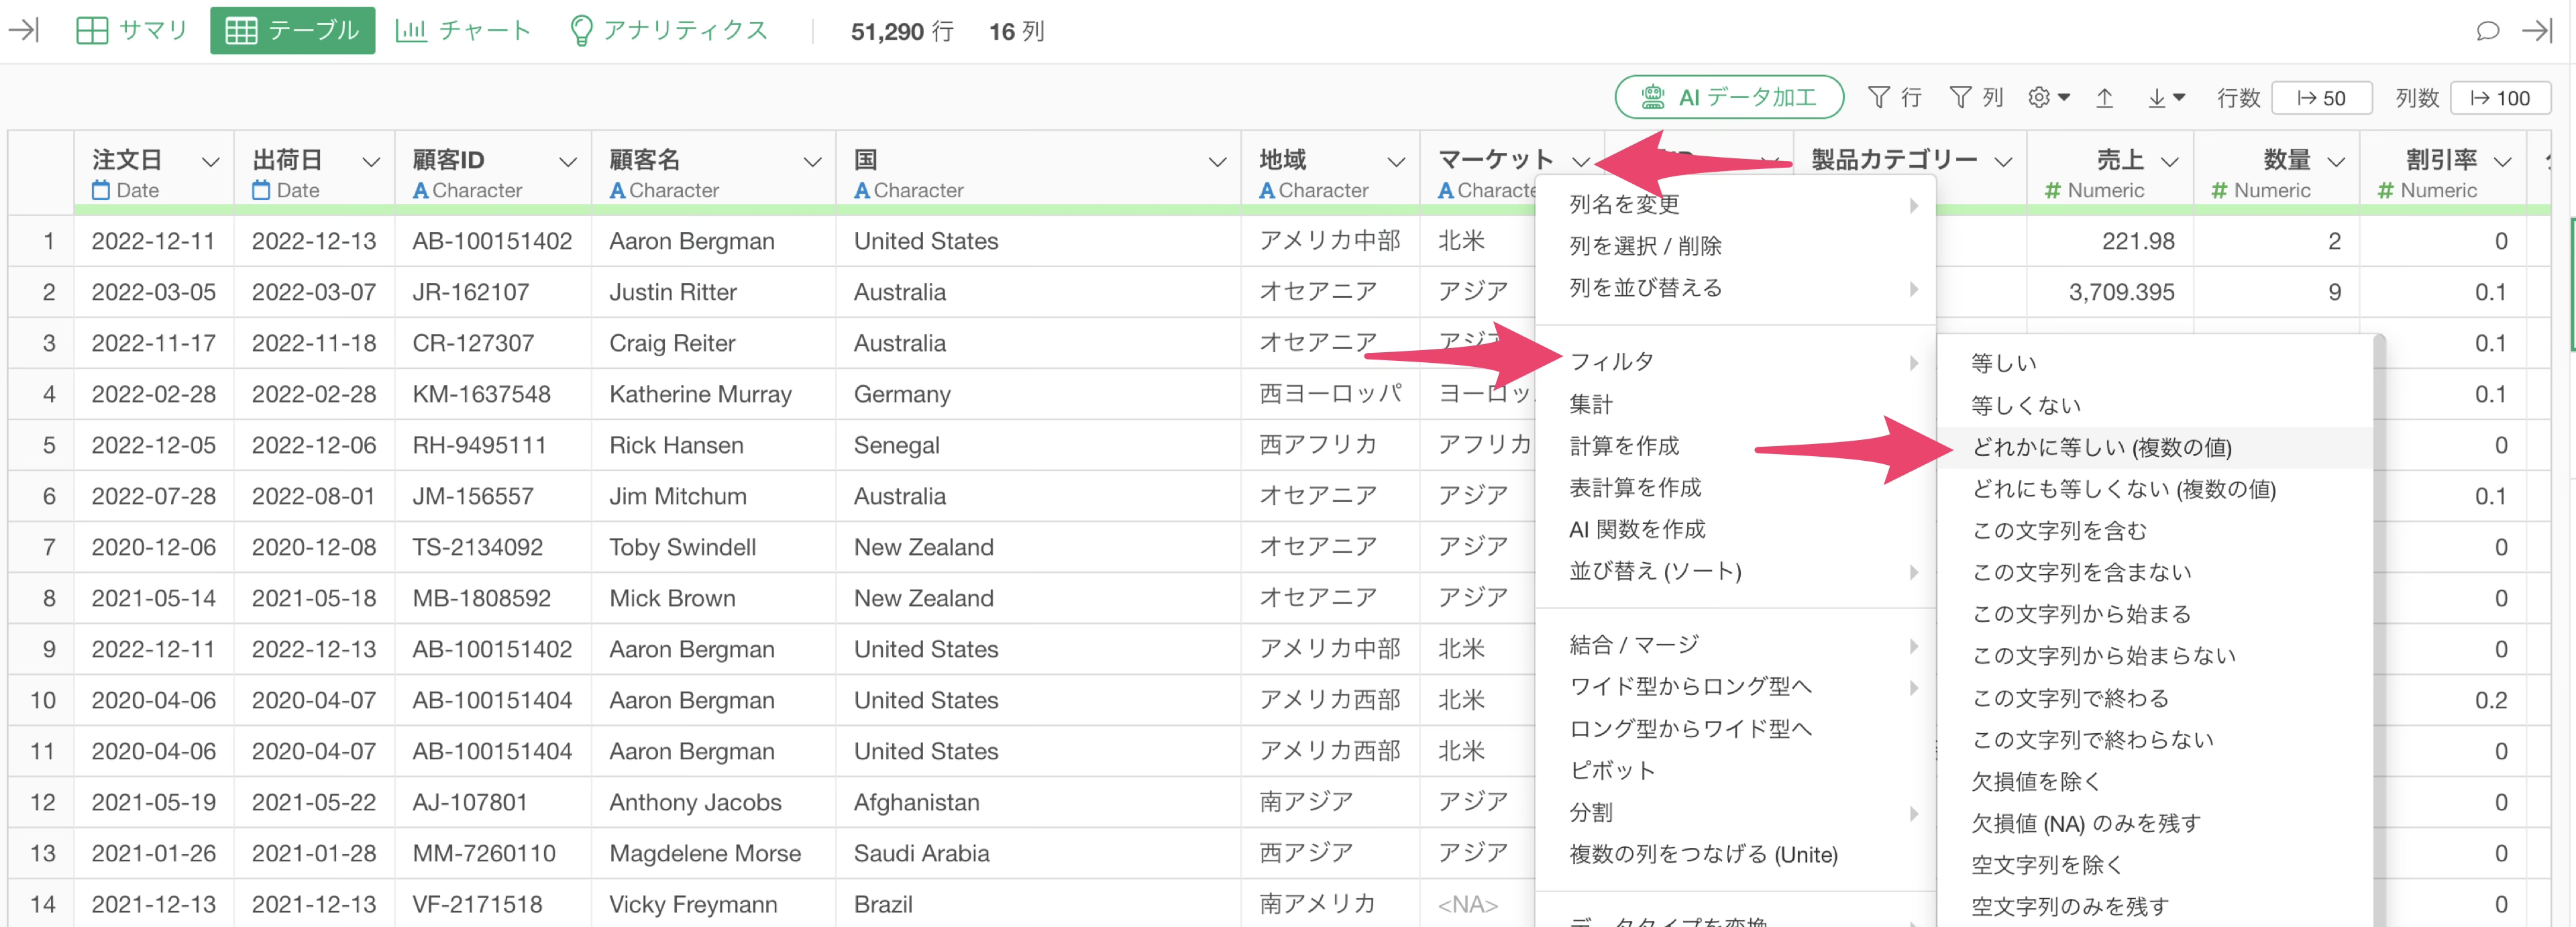Click the upward arrow export icon

coord(2105,97)
